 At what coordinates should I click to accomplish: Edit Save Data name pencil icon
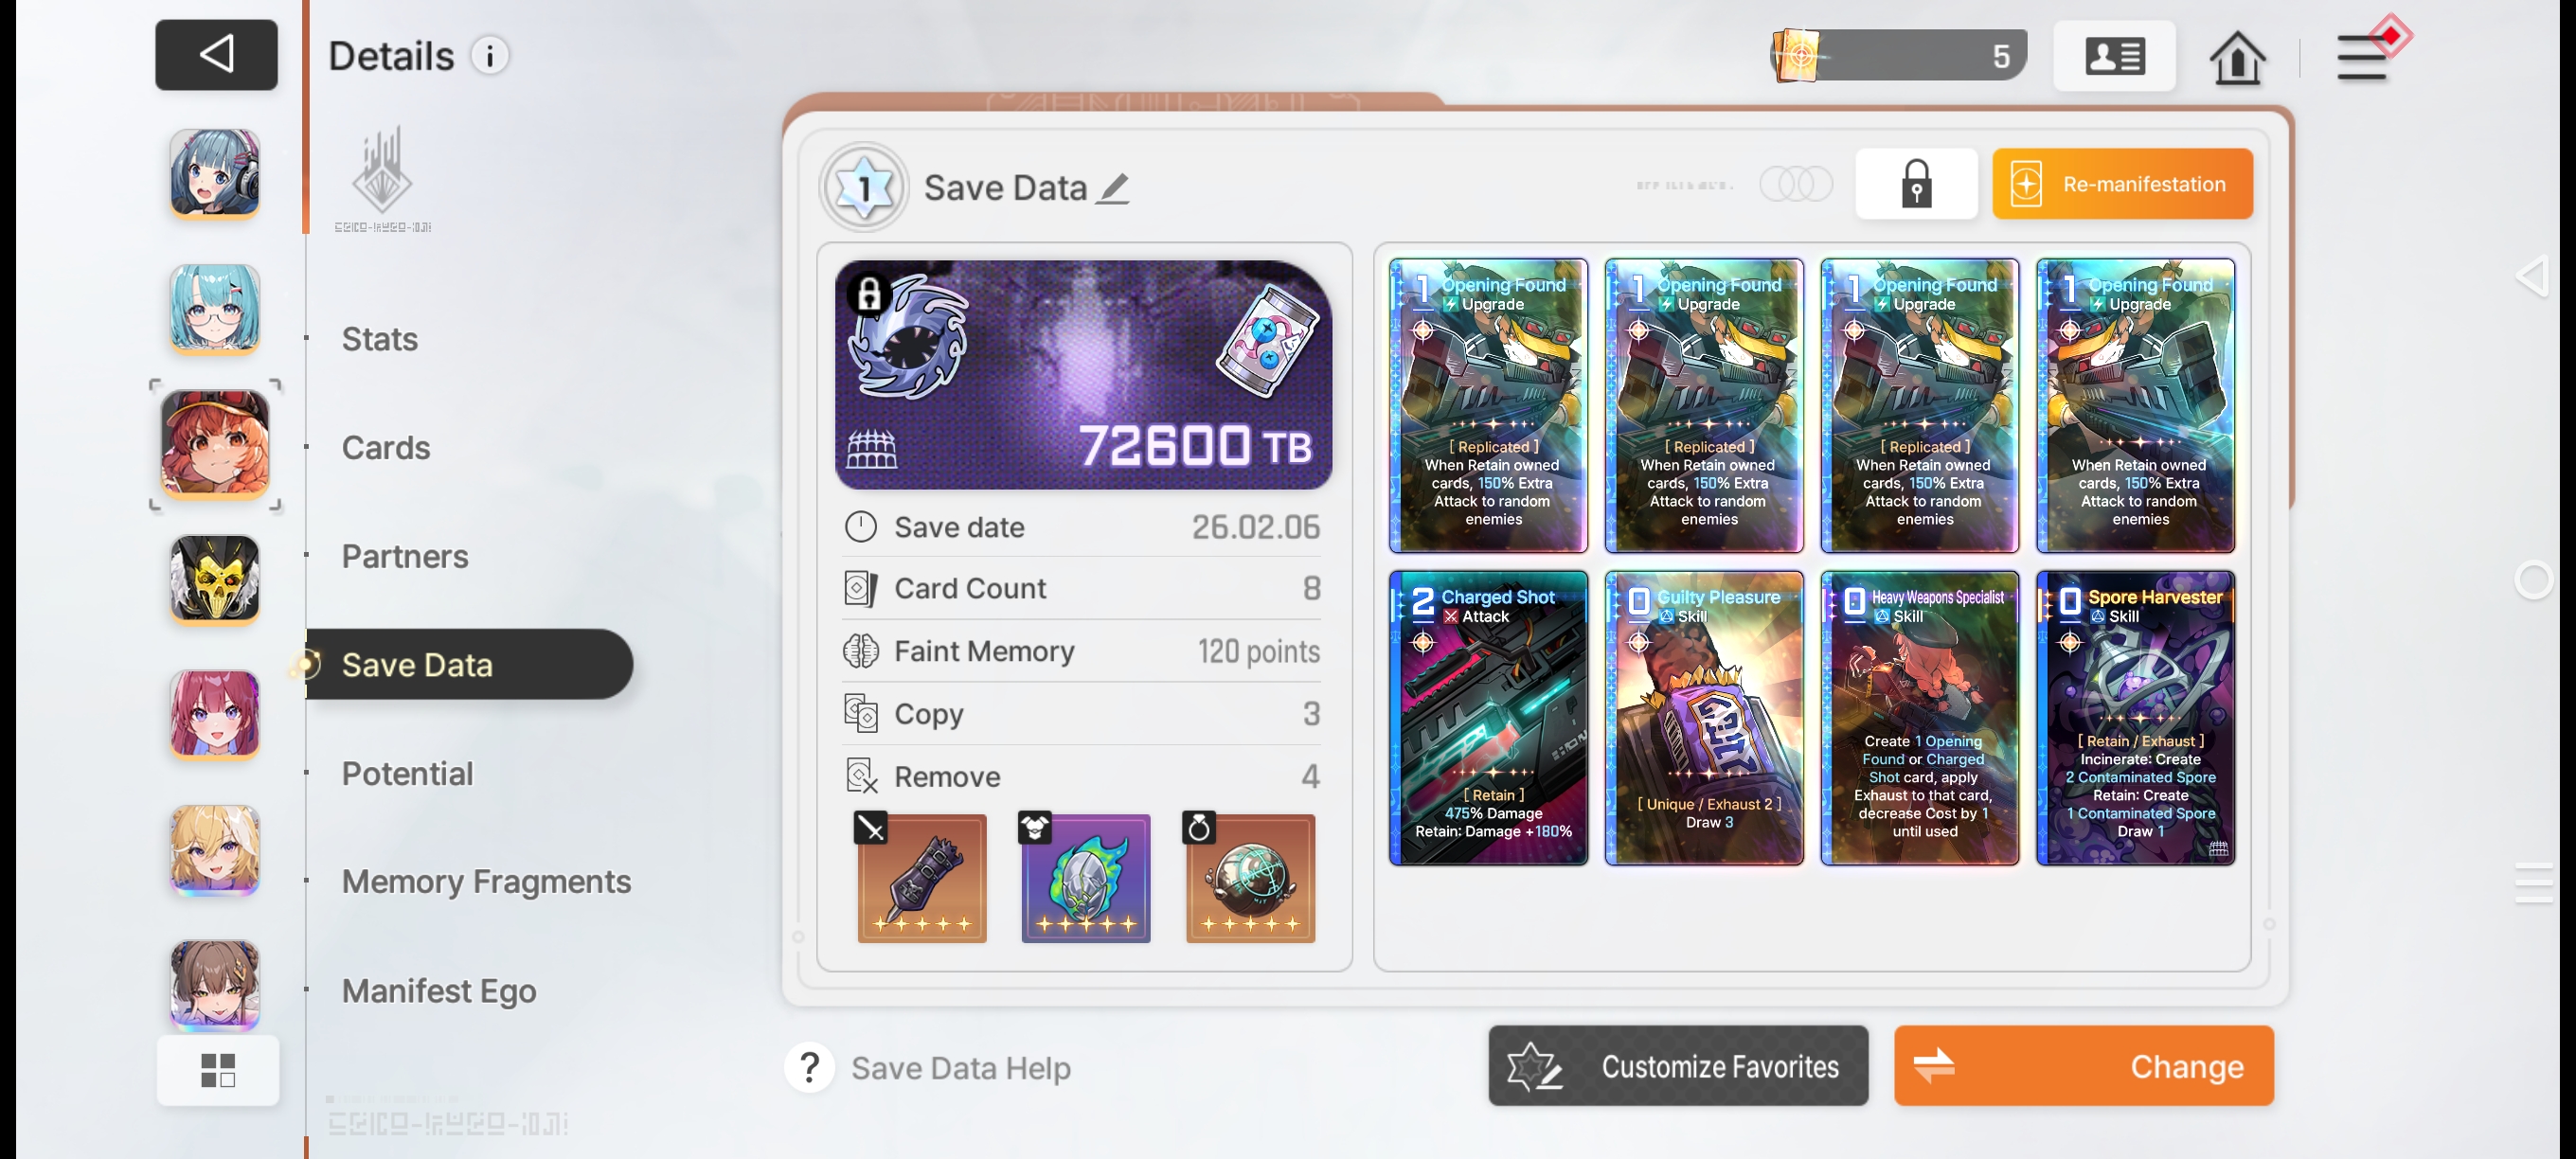tap(1112, 188)
